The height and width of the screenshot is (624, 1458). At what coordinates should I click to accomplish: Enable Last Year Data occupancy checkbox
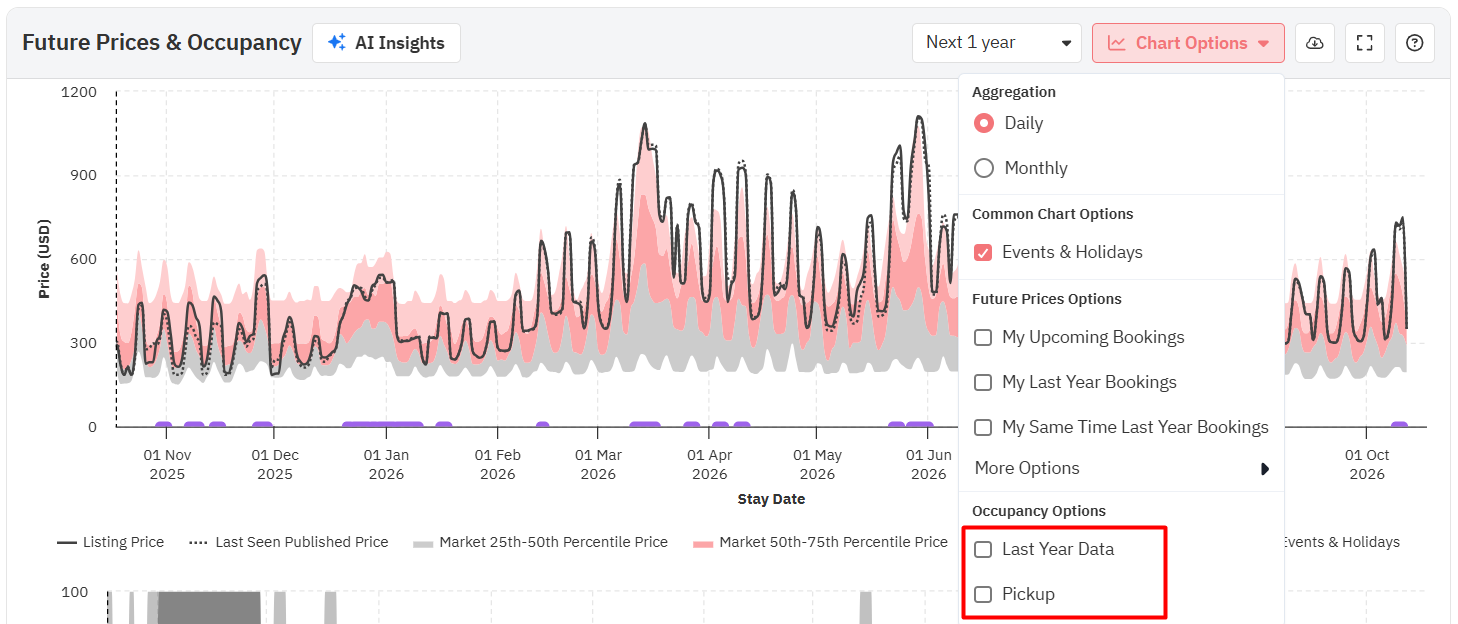(x=983, y=549)
